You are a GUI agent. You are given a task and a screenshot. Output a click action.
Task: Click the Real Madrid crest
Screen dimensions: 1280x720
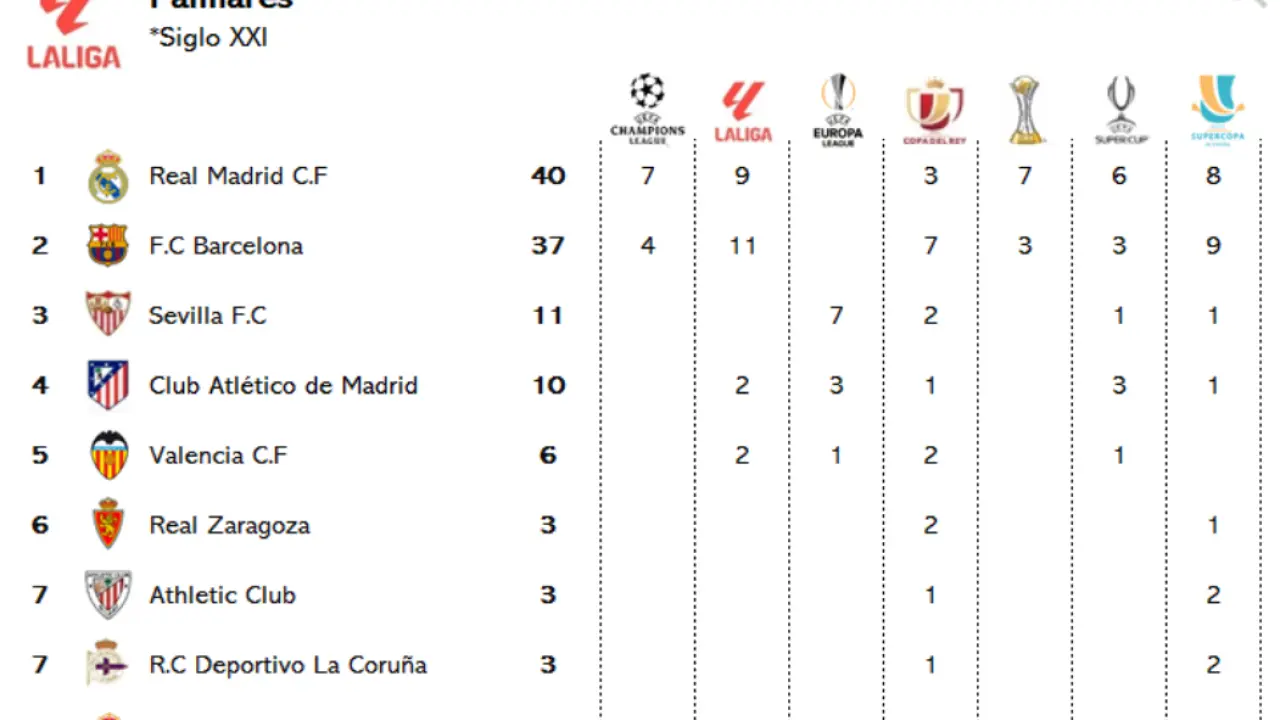pyautogui.click(x=107, y=177)
